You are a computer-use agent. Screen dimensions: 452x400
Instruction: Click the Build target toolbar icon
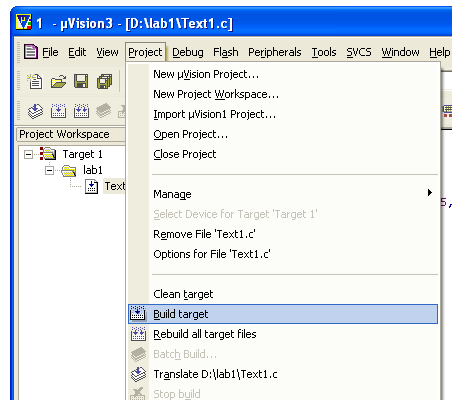pos(58,111)
